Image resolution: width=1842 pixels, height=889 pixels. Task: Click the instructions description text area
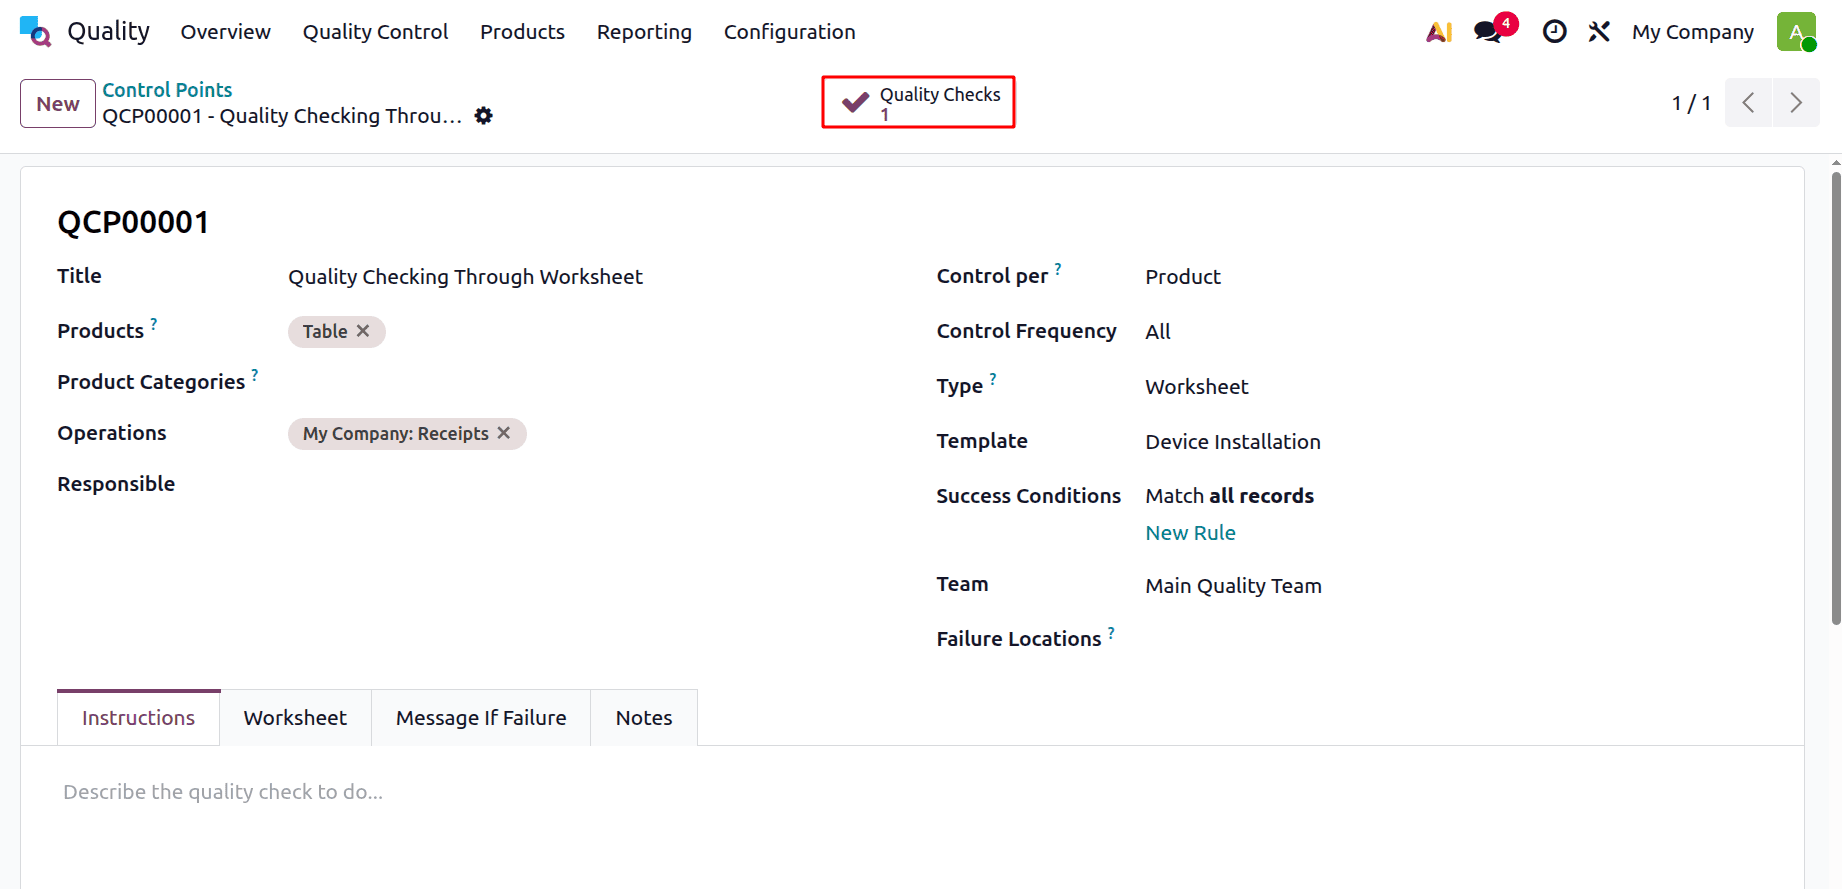(912, 792)
